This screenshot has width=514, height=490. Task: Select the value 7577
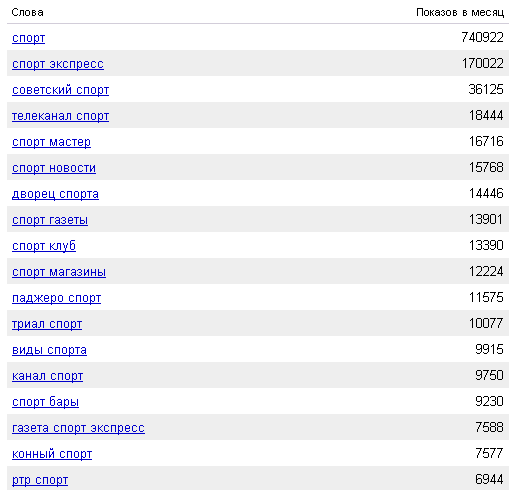tap(489, 453)
